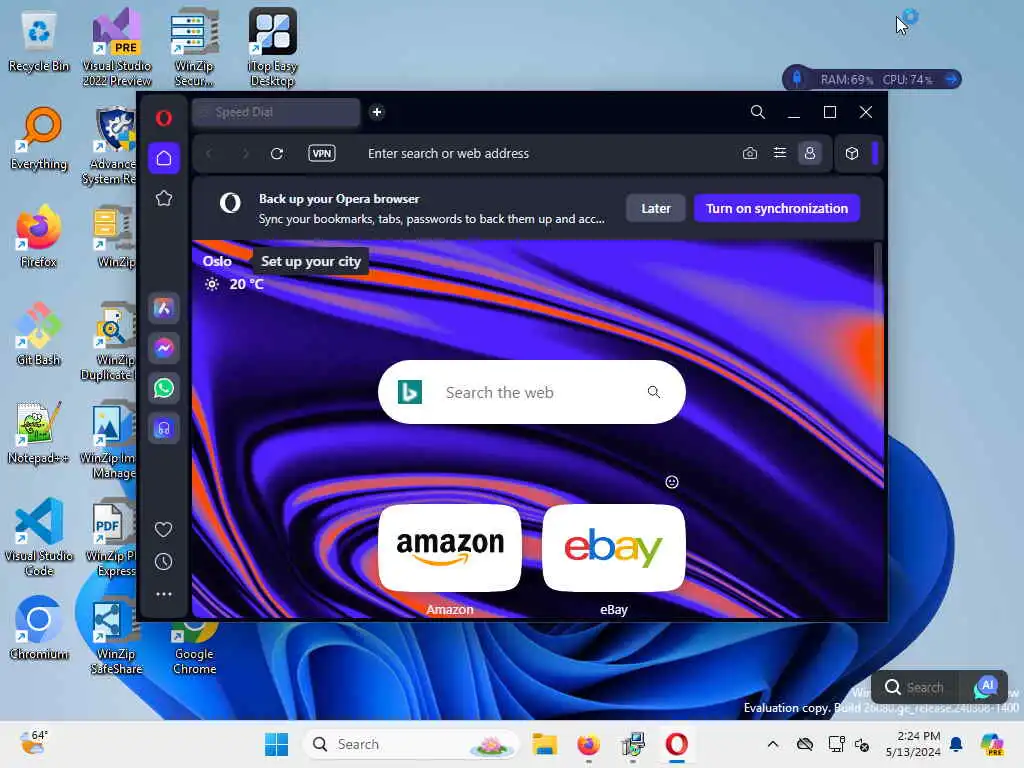Image resolution: width=1024 pixels, height=768 pixels.
Task: Open the eBay speed dial tile
Action: (614, 548)
